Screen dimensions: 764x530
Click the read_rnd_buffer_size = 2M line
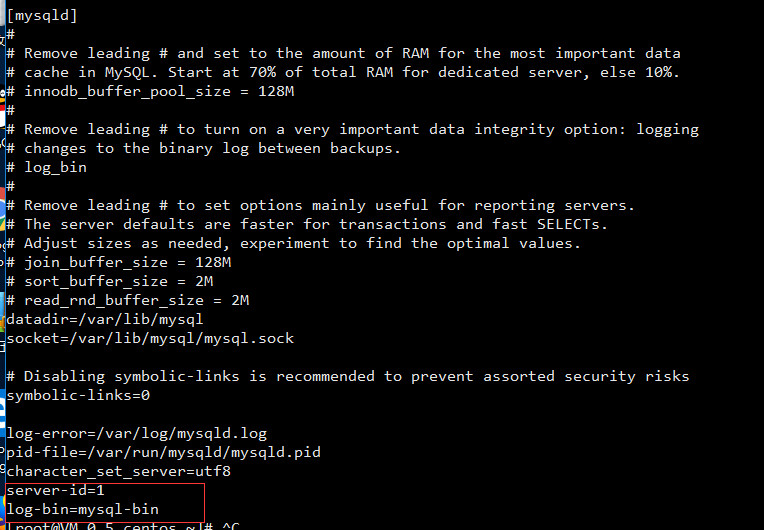(128, 300)
